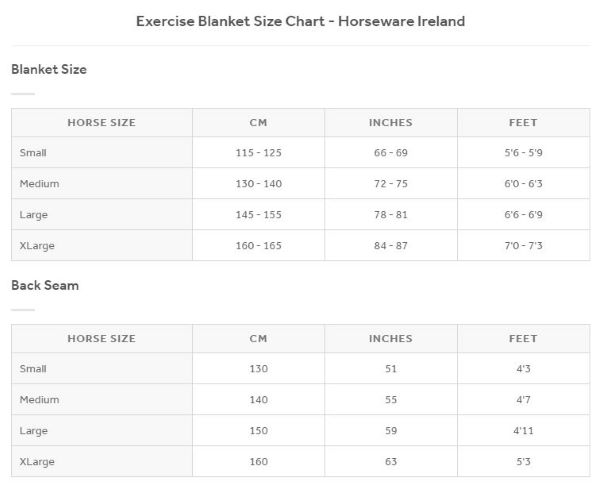Click the 4'11 back seam feet value

[x=523, y=431]
